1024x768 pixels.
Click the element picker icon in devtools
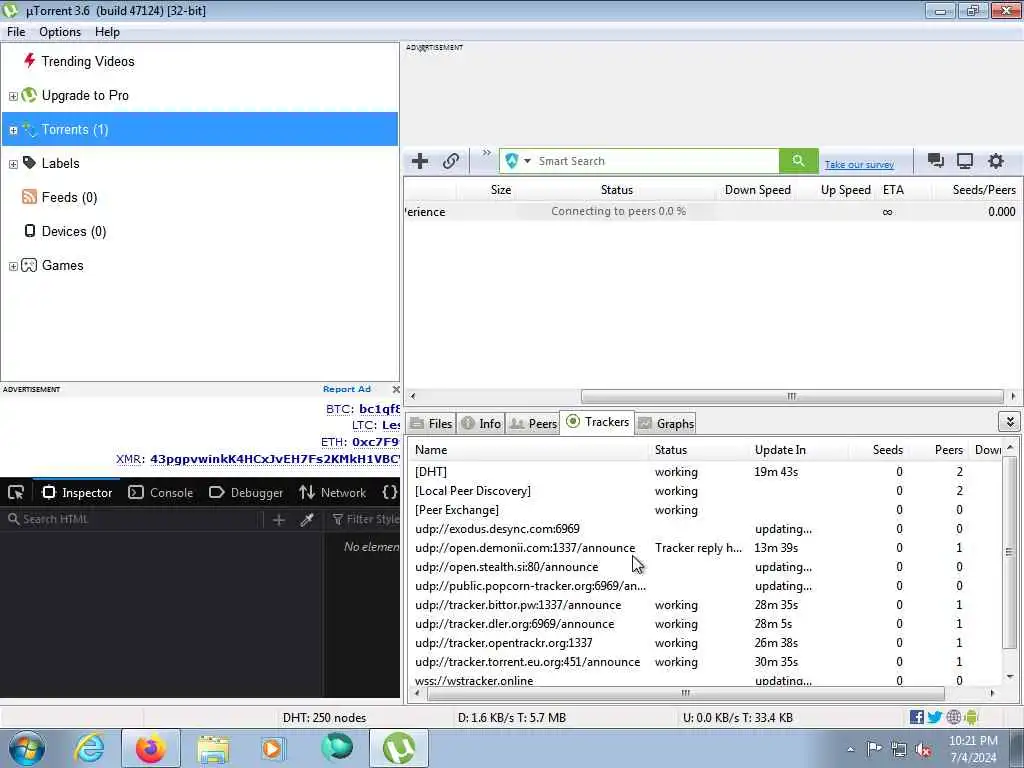16,493
